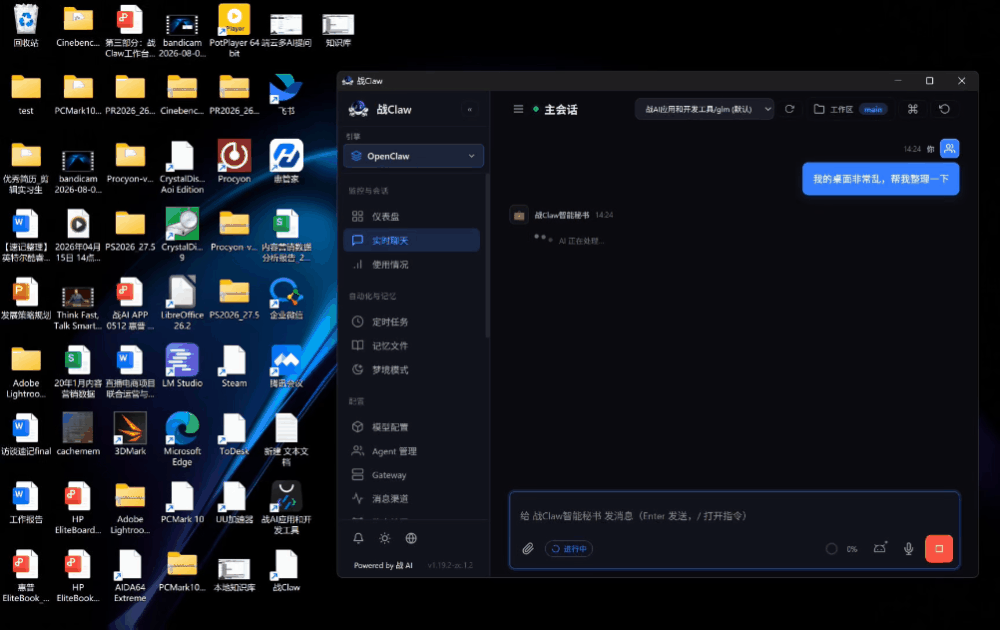Select 实时聊天 in the sidebar
1000x630 pixels.
point(411,240)
